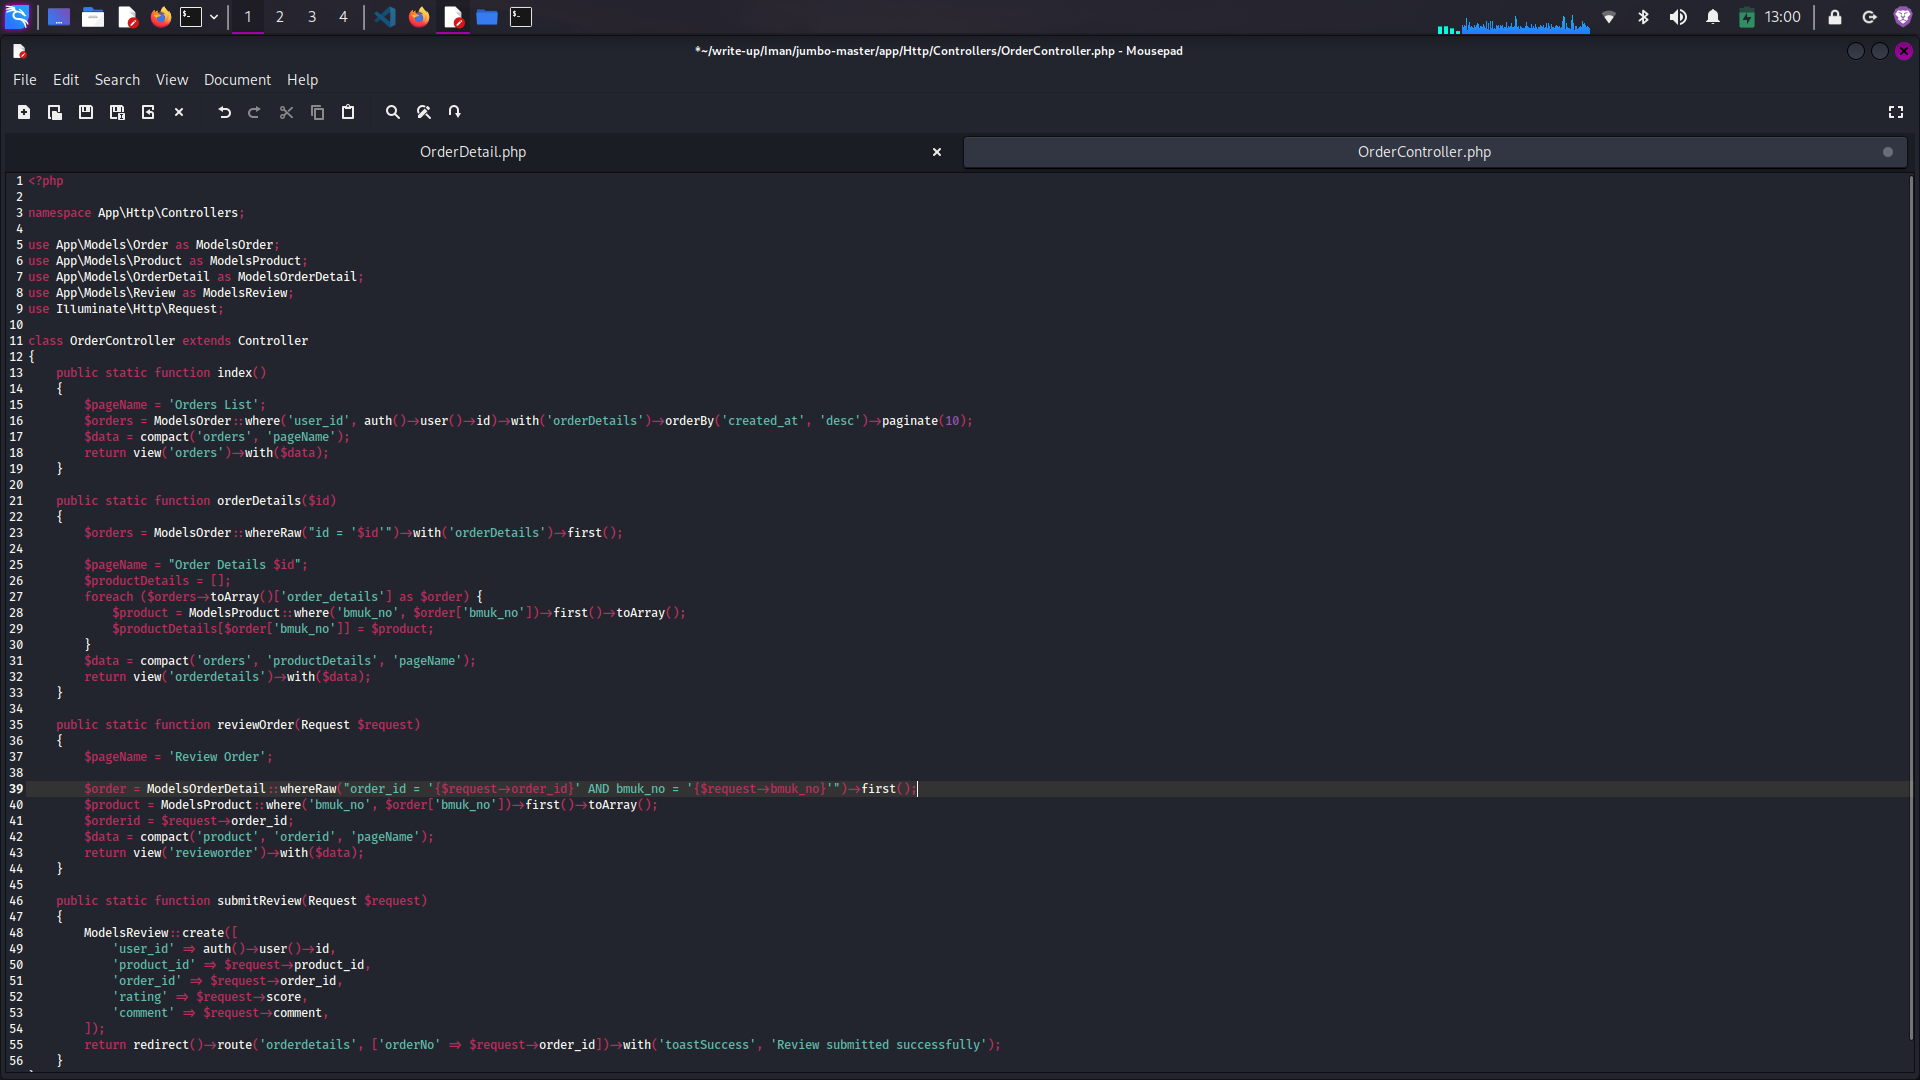Expand the terminal launcher dropdown arrow

point(214,17)
